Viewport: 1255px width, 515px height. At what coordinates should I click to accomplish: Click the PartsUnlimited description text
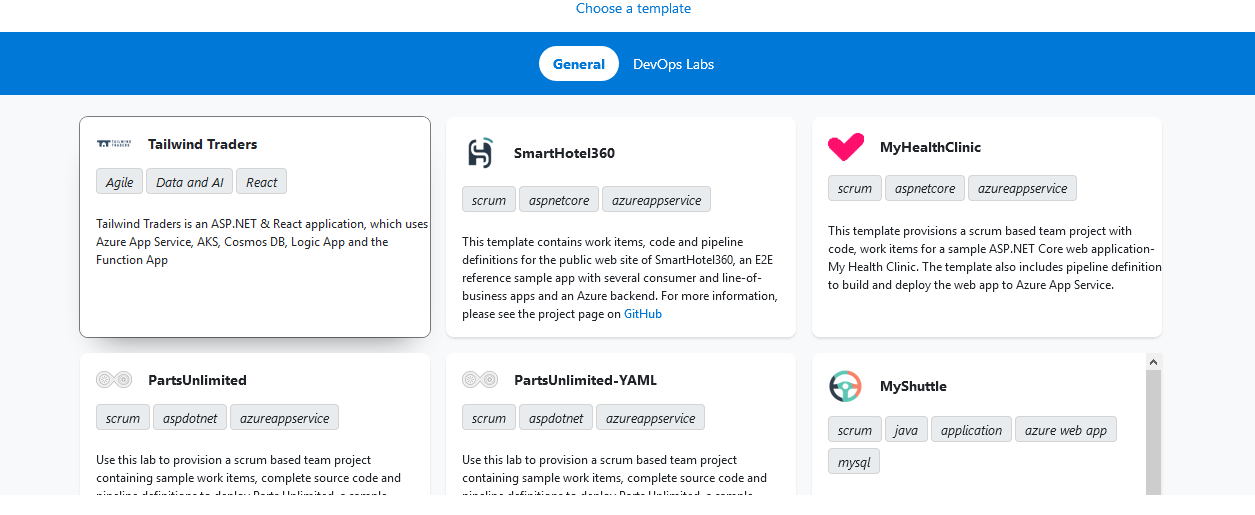coord(249,474)
